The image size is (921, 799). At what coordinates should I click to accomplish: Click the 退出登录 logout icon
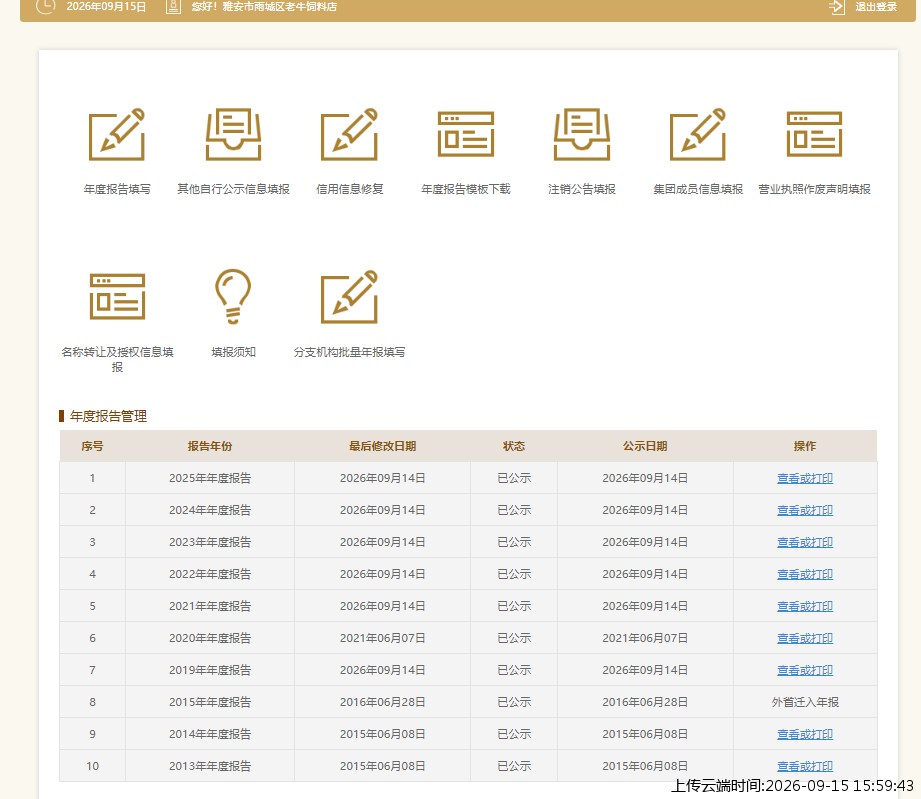(x=836, y=7)
